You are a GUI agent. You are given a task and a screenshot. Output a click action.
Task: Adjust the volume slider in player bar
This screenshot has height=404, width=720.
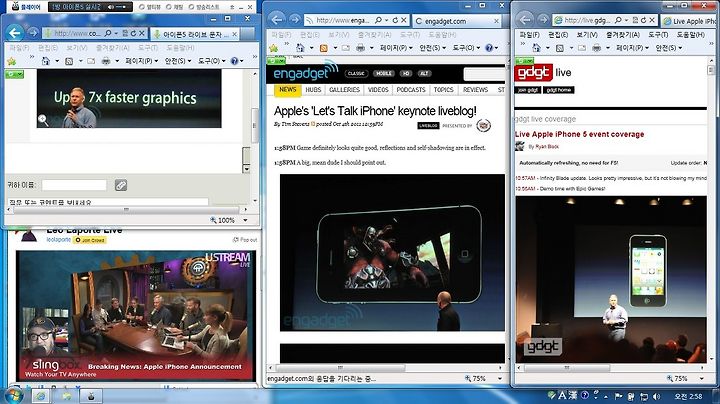(122, 7)
